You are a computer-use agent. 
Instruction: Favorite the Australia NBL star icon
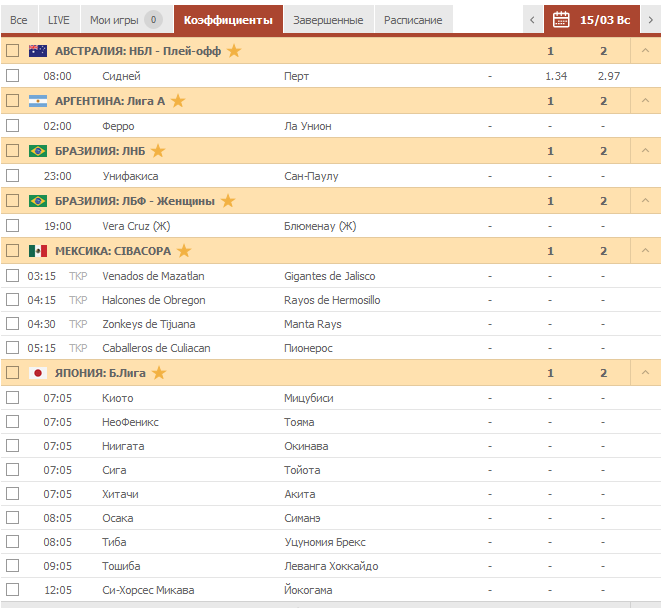click(234, 51)
